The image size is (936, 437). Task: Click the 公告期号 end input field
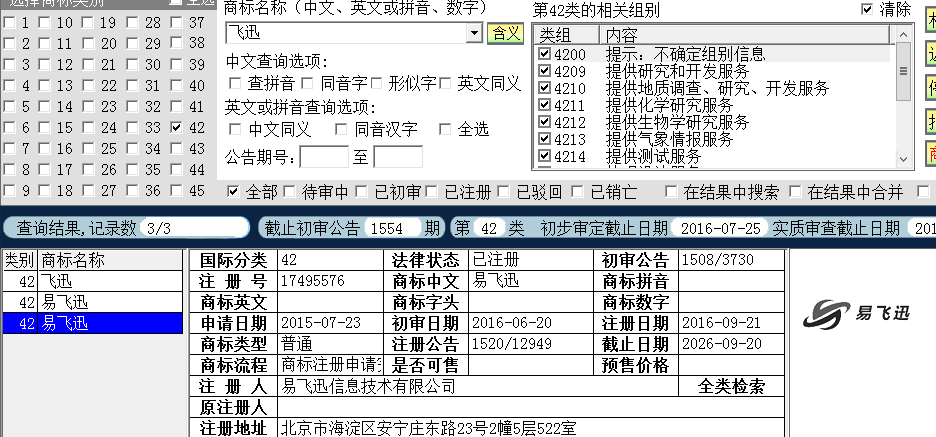pyautogui.click(x=398, y=157)
